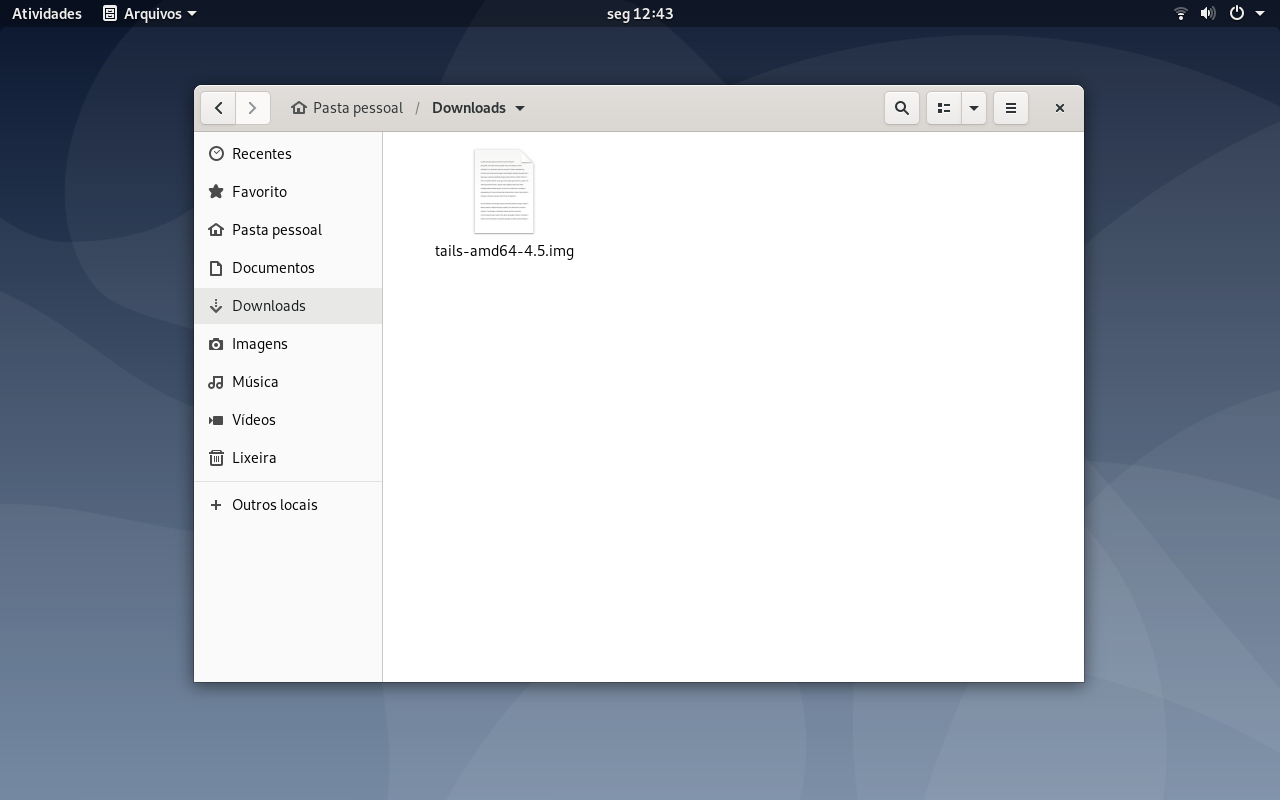Screen dimensions: 1280x800
Task: Click the Imagens camera icon
Action: tap(216, 344)
